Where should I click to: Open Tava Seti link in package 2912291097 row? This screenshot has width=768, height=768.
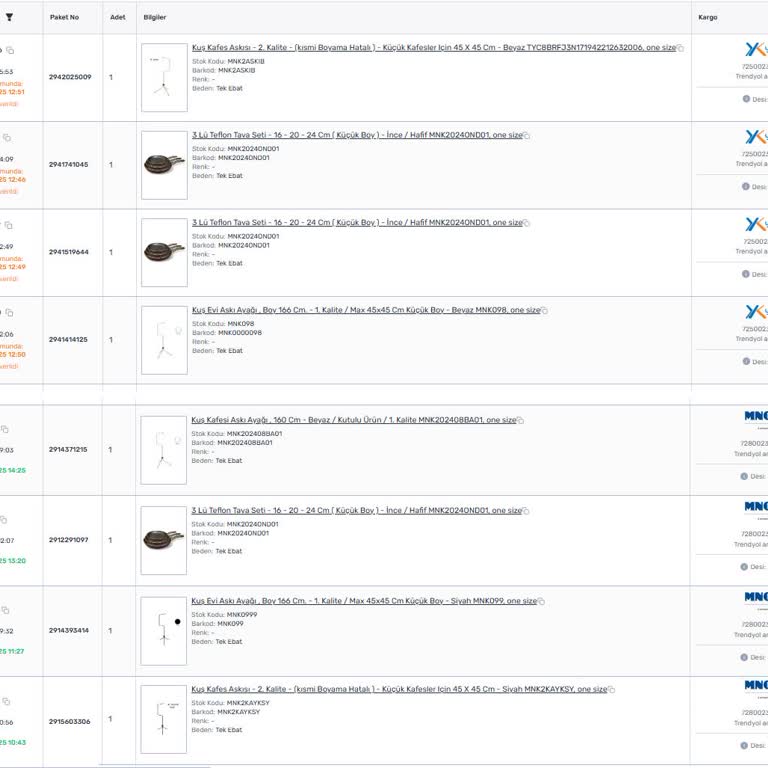tap(357, 510)
